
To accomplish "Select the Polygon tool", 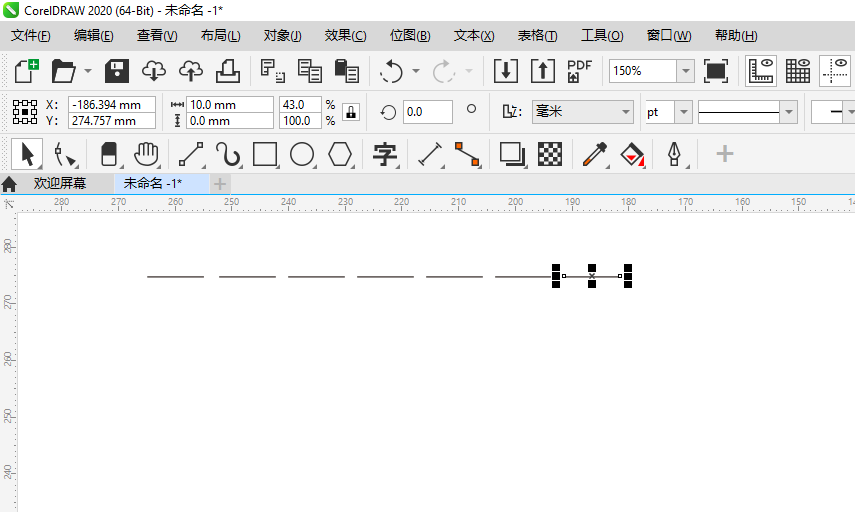I will (340, 154).
